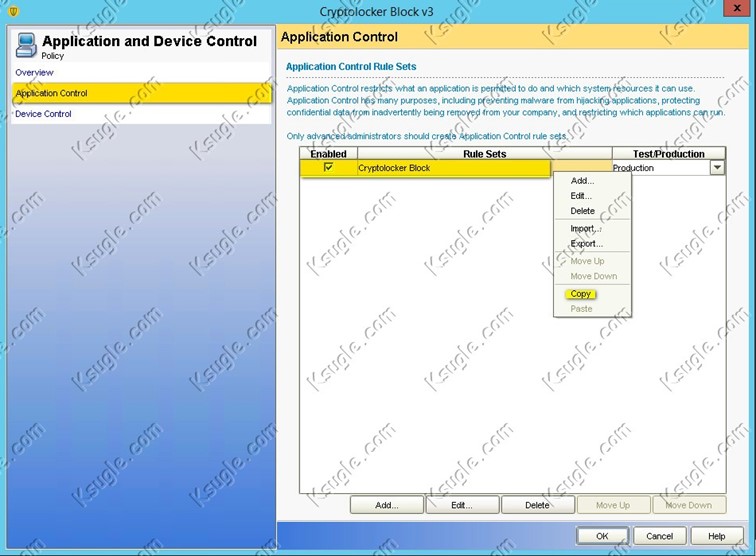The image size is (756, 556).
Task: Confirm the policy with OK
Action: [x=602, y=536]
